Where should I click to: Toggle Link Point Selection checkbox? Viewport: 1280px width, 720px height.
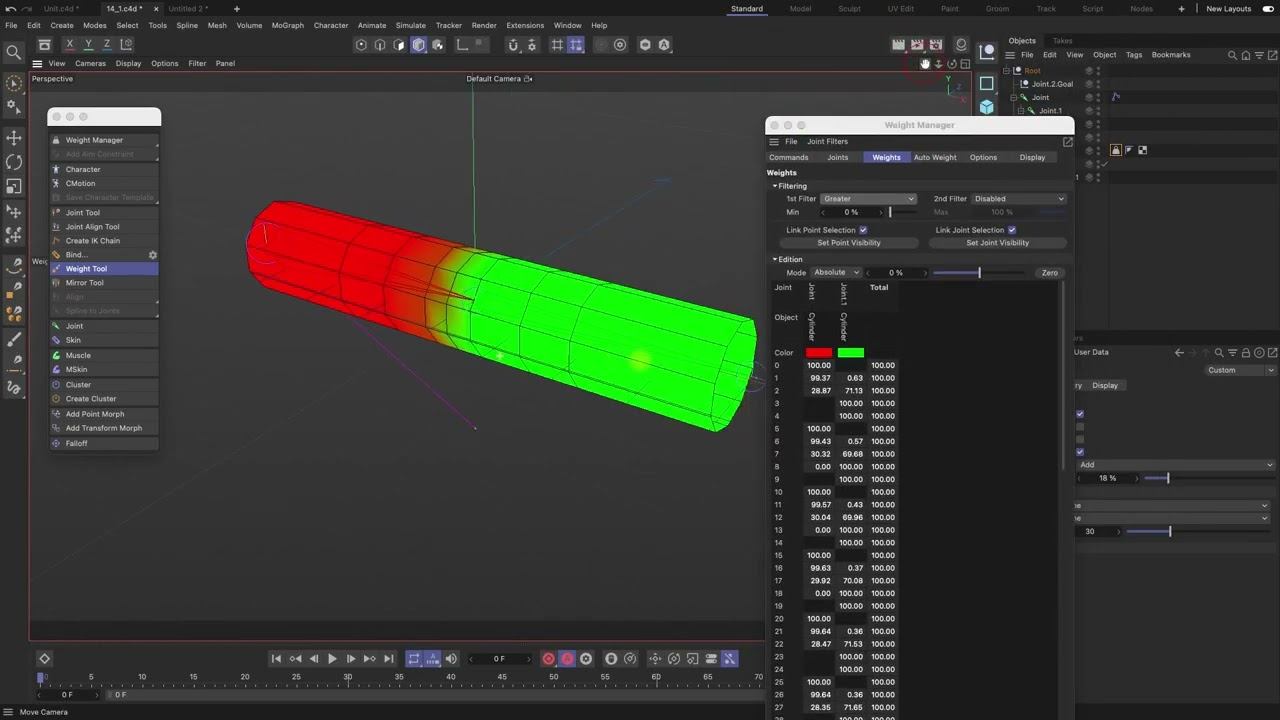(863, 230)
